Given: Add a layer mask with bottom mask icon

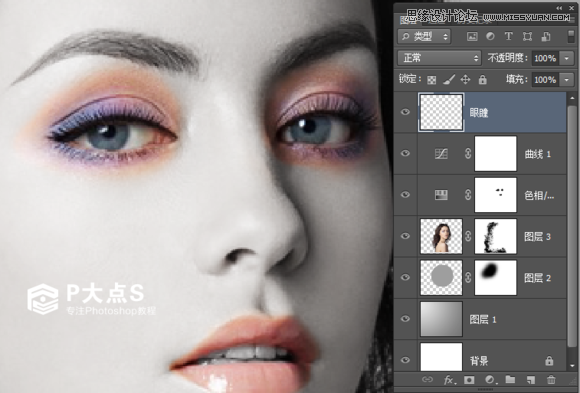Looking at the screenshot, I should tap(469, 380).
